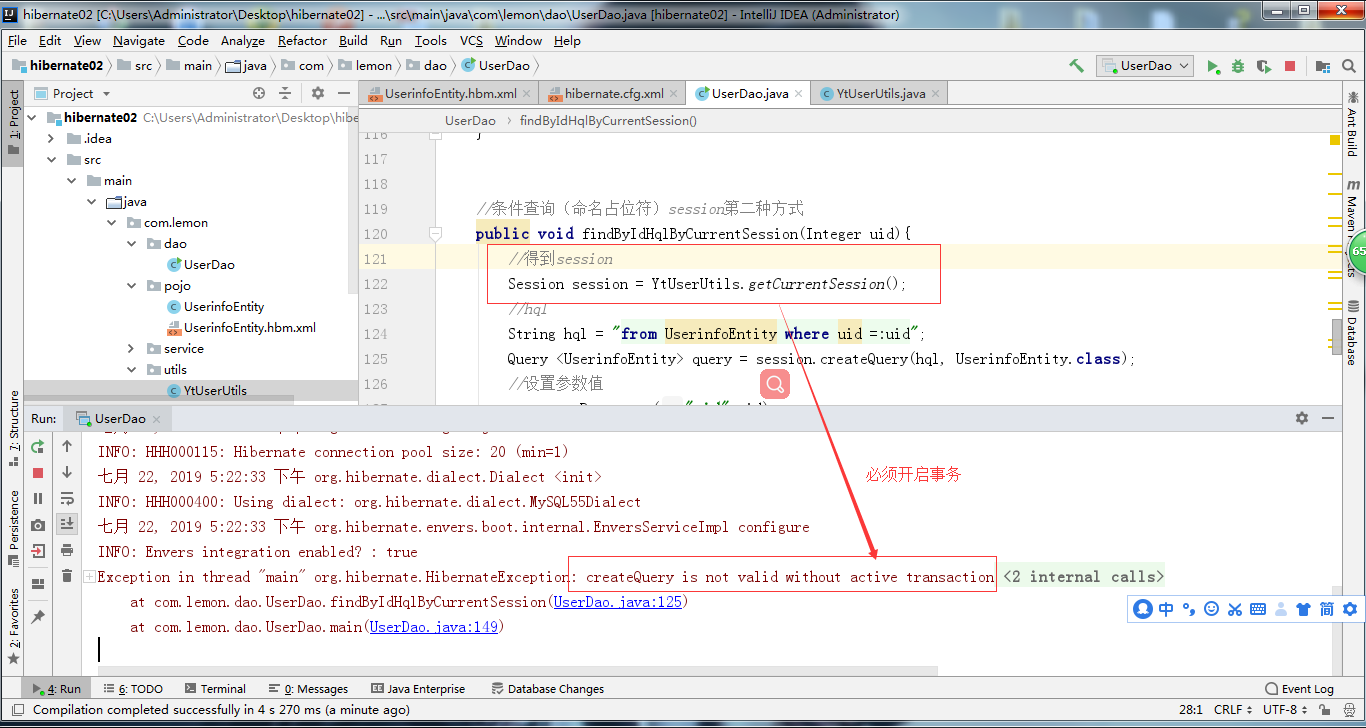The image size is (1366, 728).
Task: Run UserDao with Coverage icon
Action: pos(1263,65)
